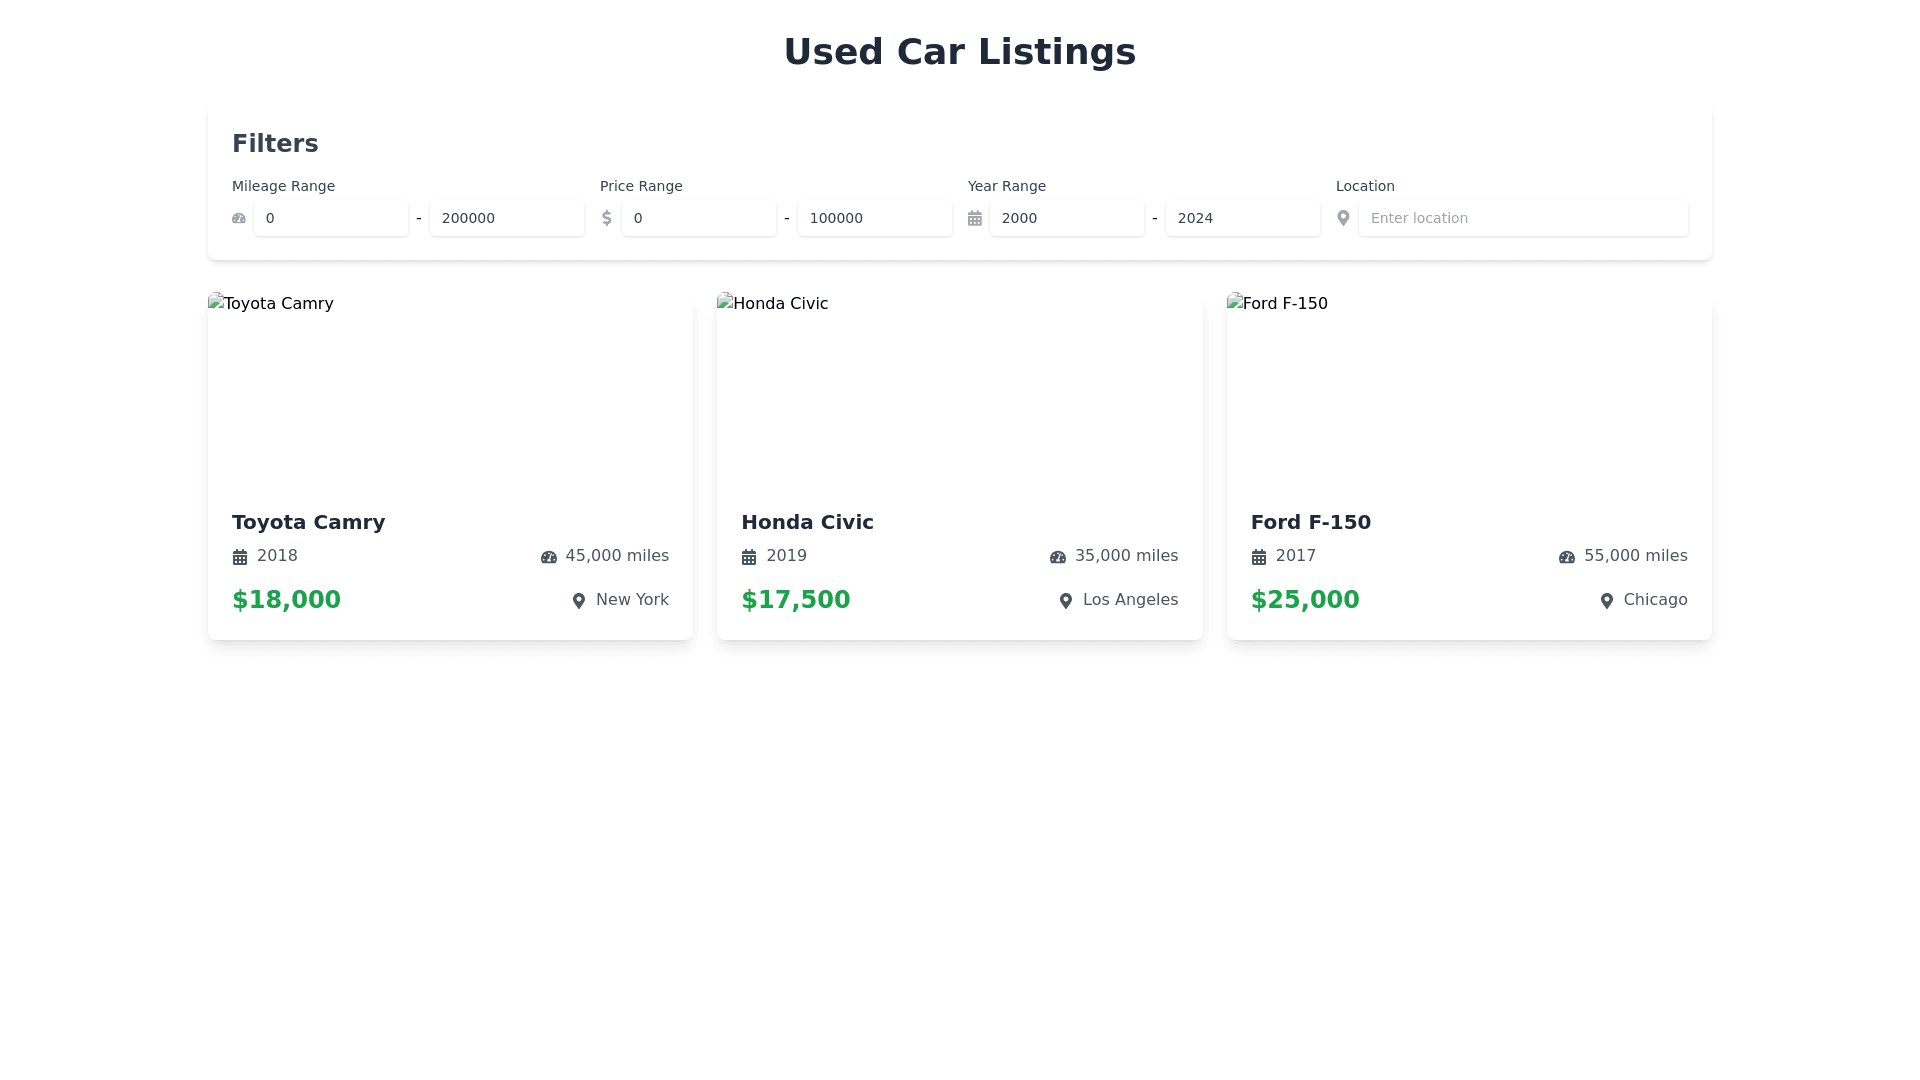Click the Honda Civic listing image
The height and width of the screenshot is (1080, 1920).
[959, 390]
